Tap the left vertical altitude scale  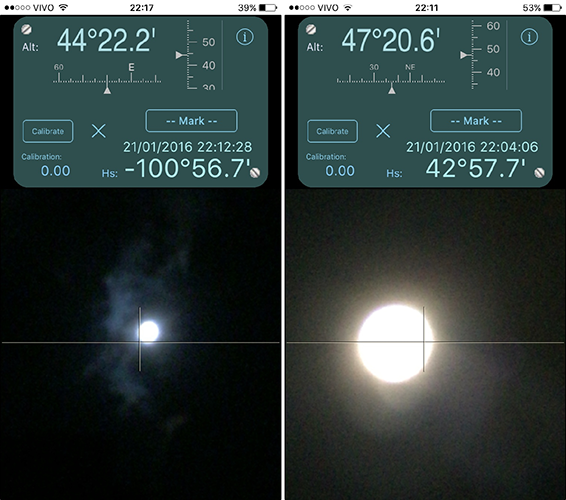pos(197,55)
